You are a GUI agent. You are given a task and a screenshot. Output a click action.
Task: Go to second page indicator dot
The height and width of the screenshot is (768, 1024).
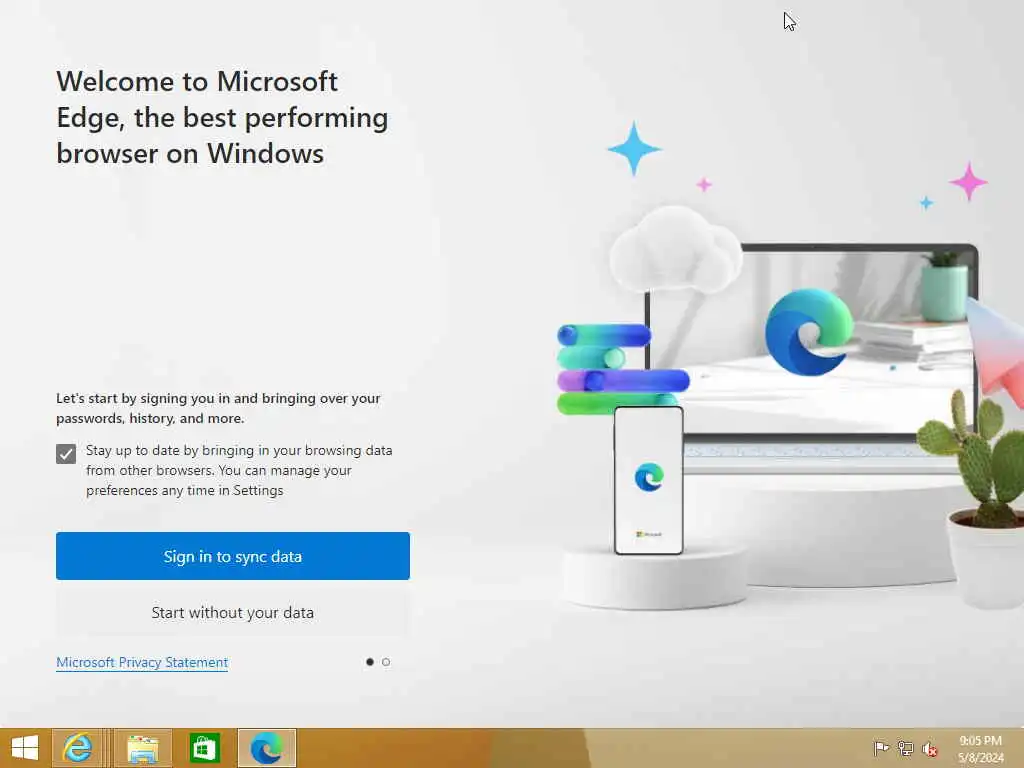[386, 662]
